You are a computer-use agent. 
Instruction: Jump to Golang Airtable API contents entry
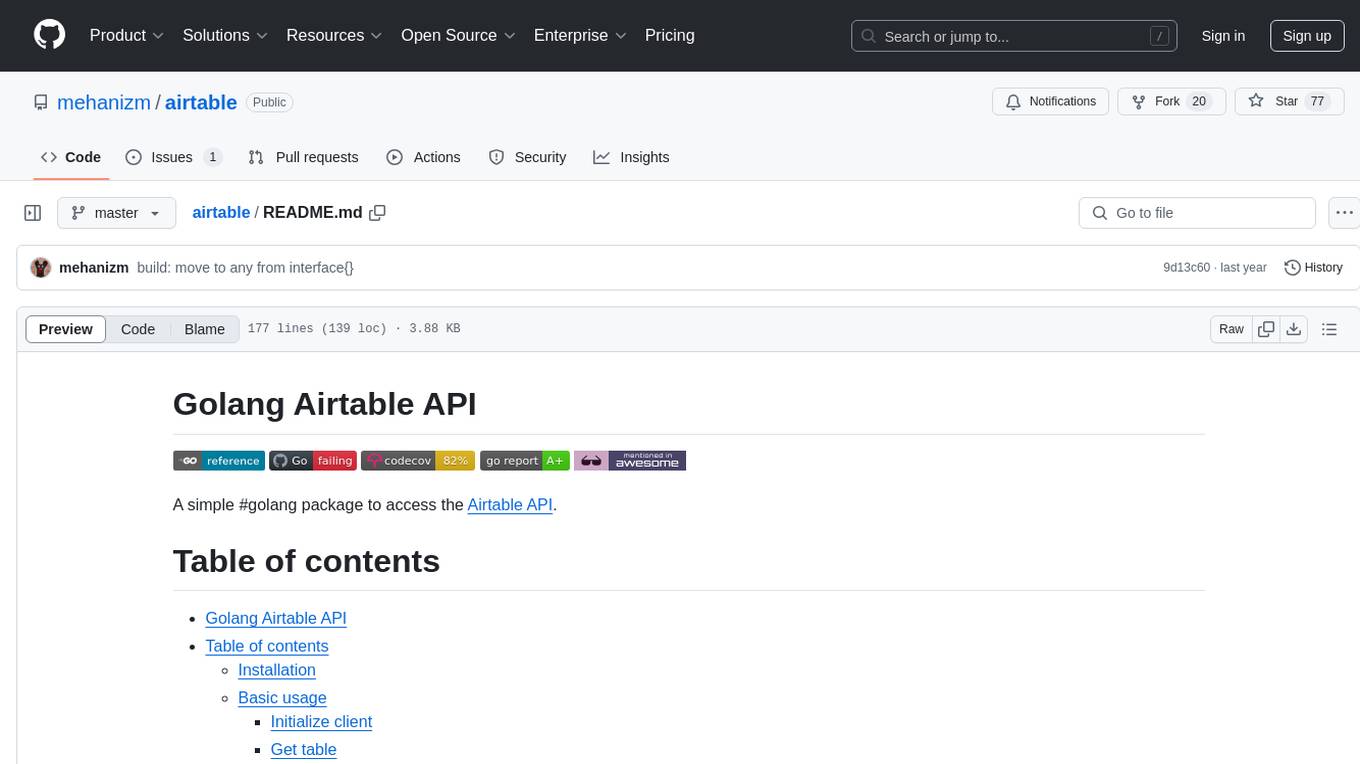276,618
